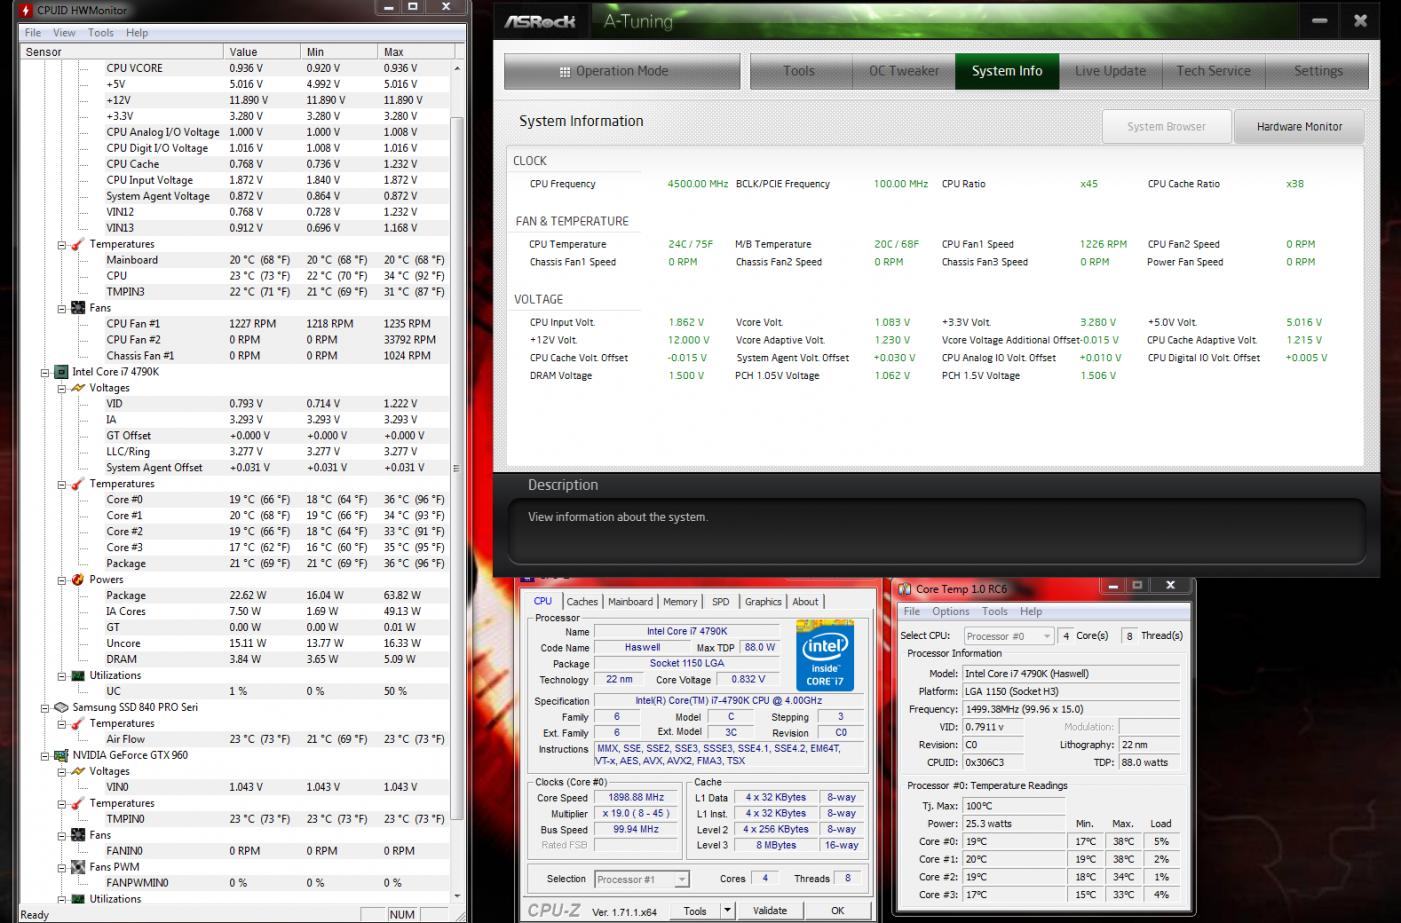Open the Live Update tab

[1110, 71]
